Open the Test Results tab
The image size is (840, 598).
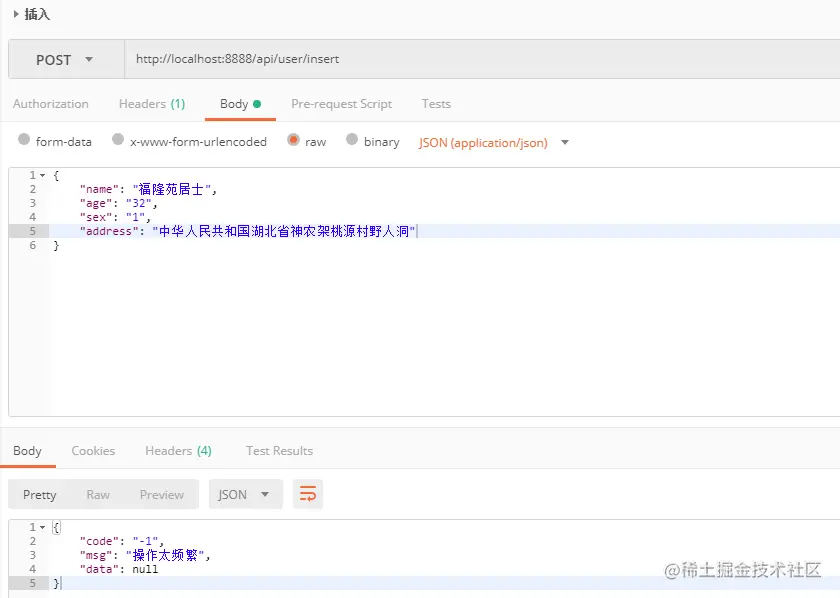[279, 451]
